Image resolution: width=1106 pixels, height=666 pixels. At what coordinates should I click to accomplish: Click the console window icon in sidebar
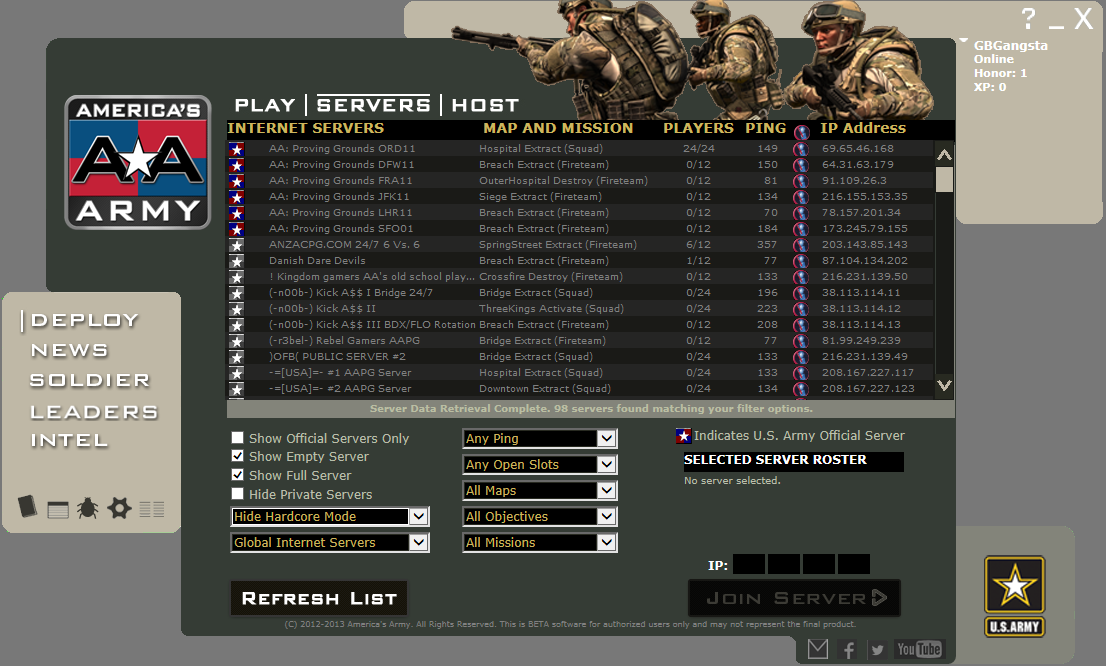(58, 509)
